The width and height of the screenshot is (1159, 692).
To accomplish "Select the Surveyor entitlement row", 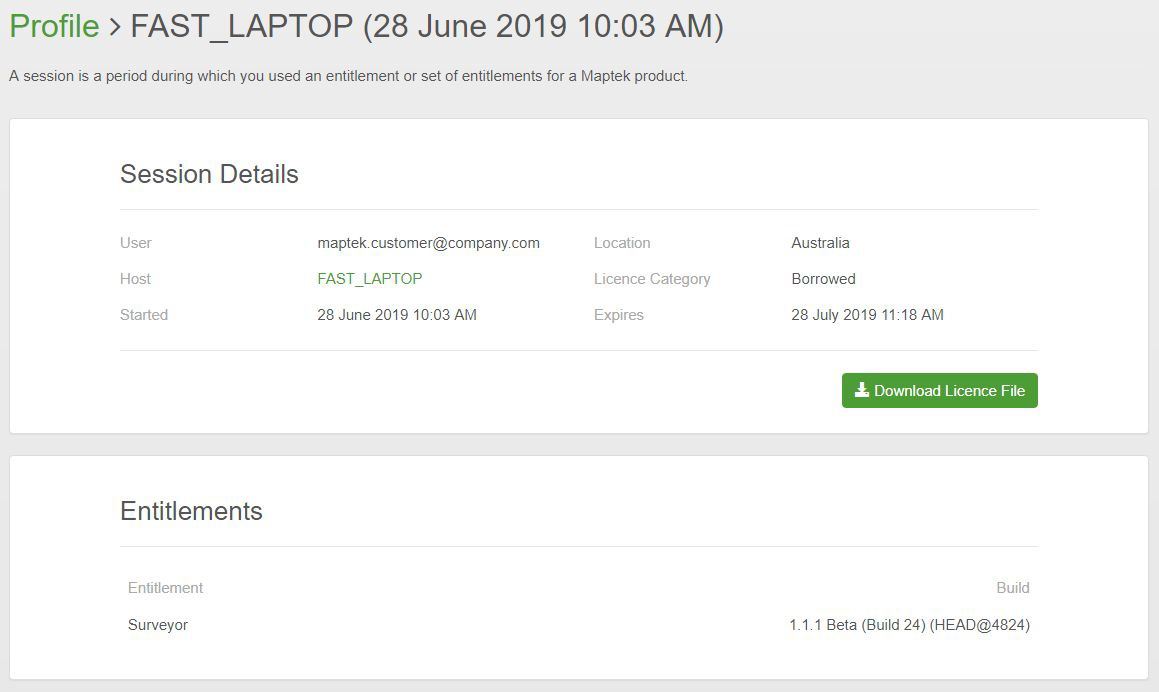I will (x=158, y=625).
